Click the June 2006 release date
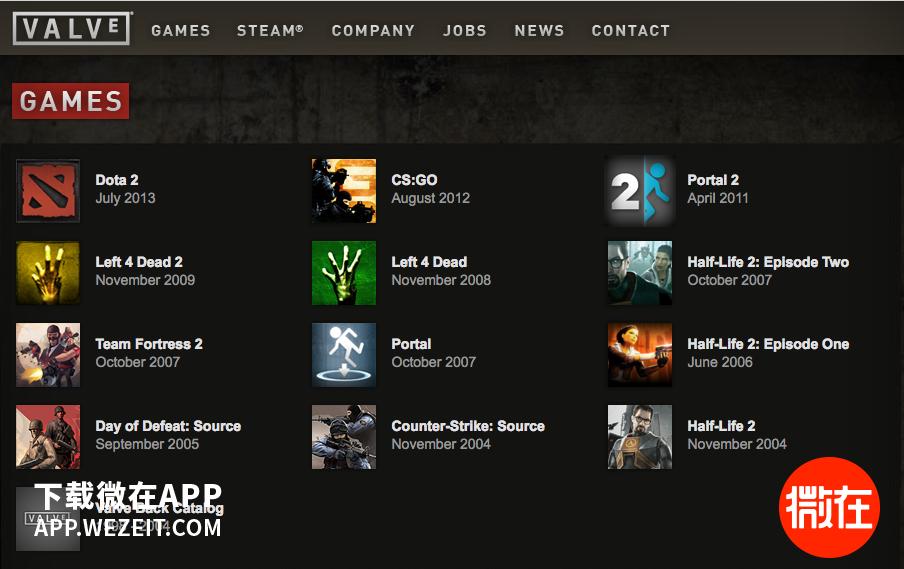The height and width of the screenshot is (569, 904). tap(720, 362)
